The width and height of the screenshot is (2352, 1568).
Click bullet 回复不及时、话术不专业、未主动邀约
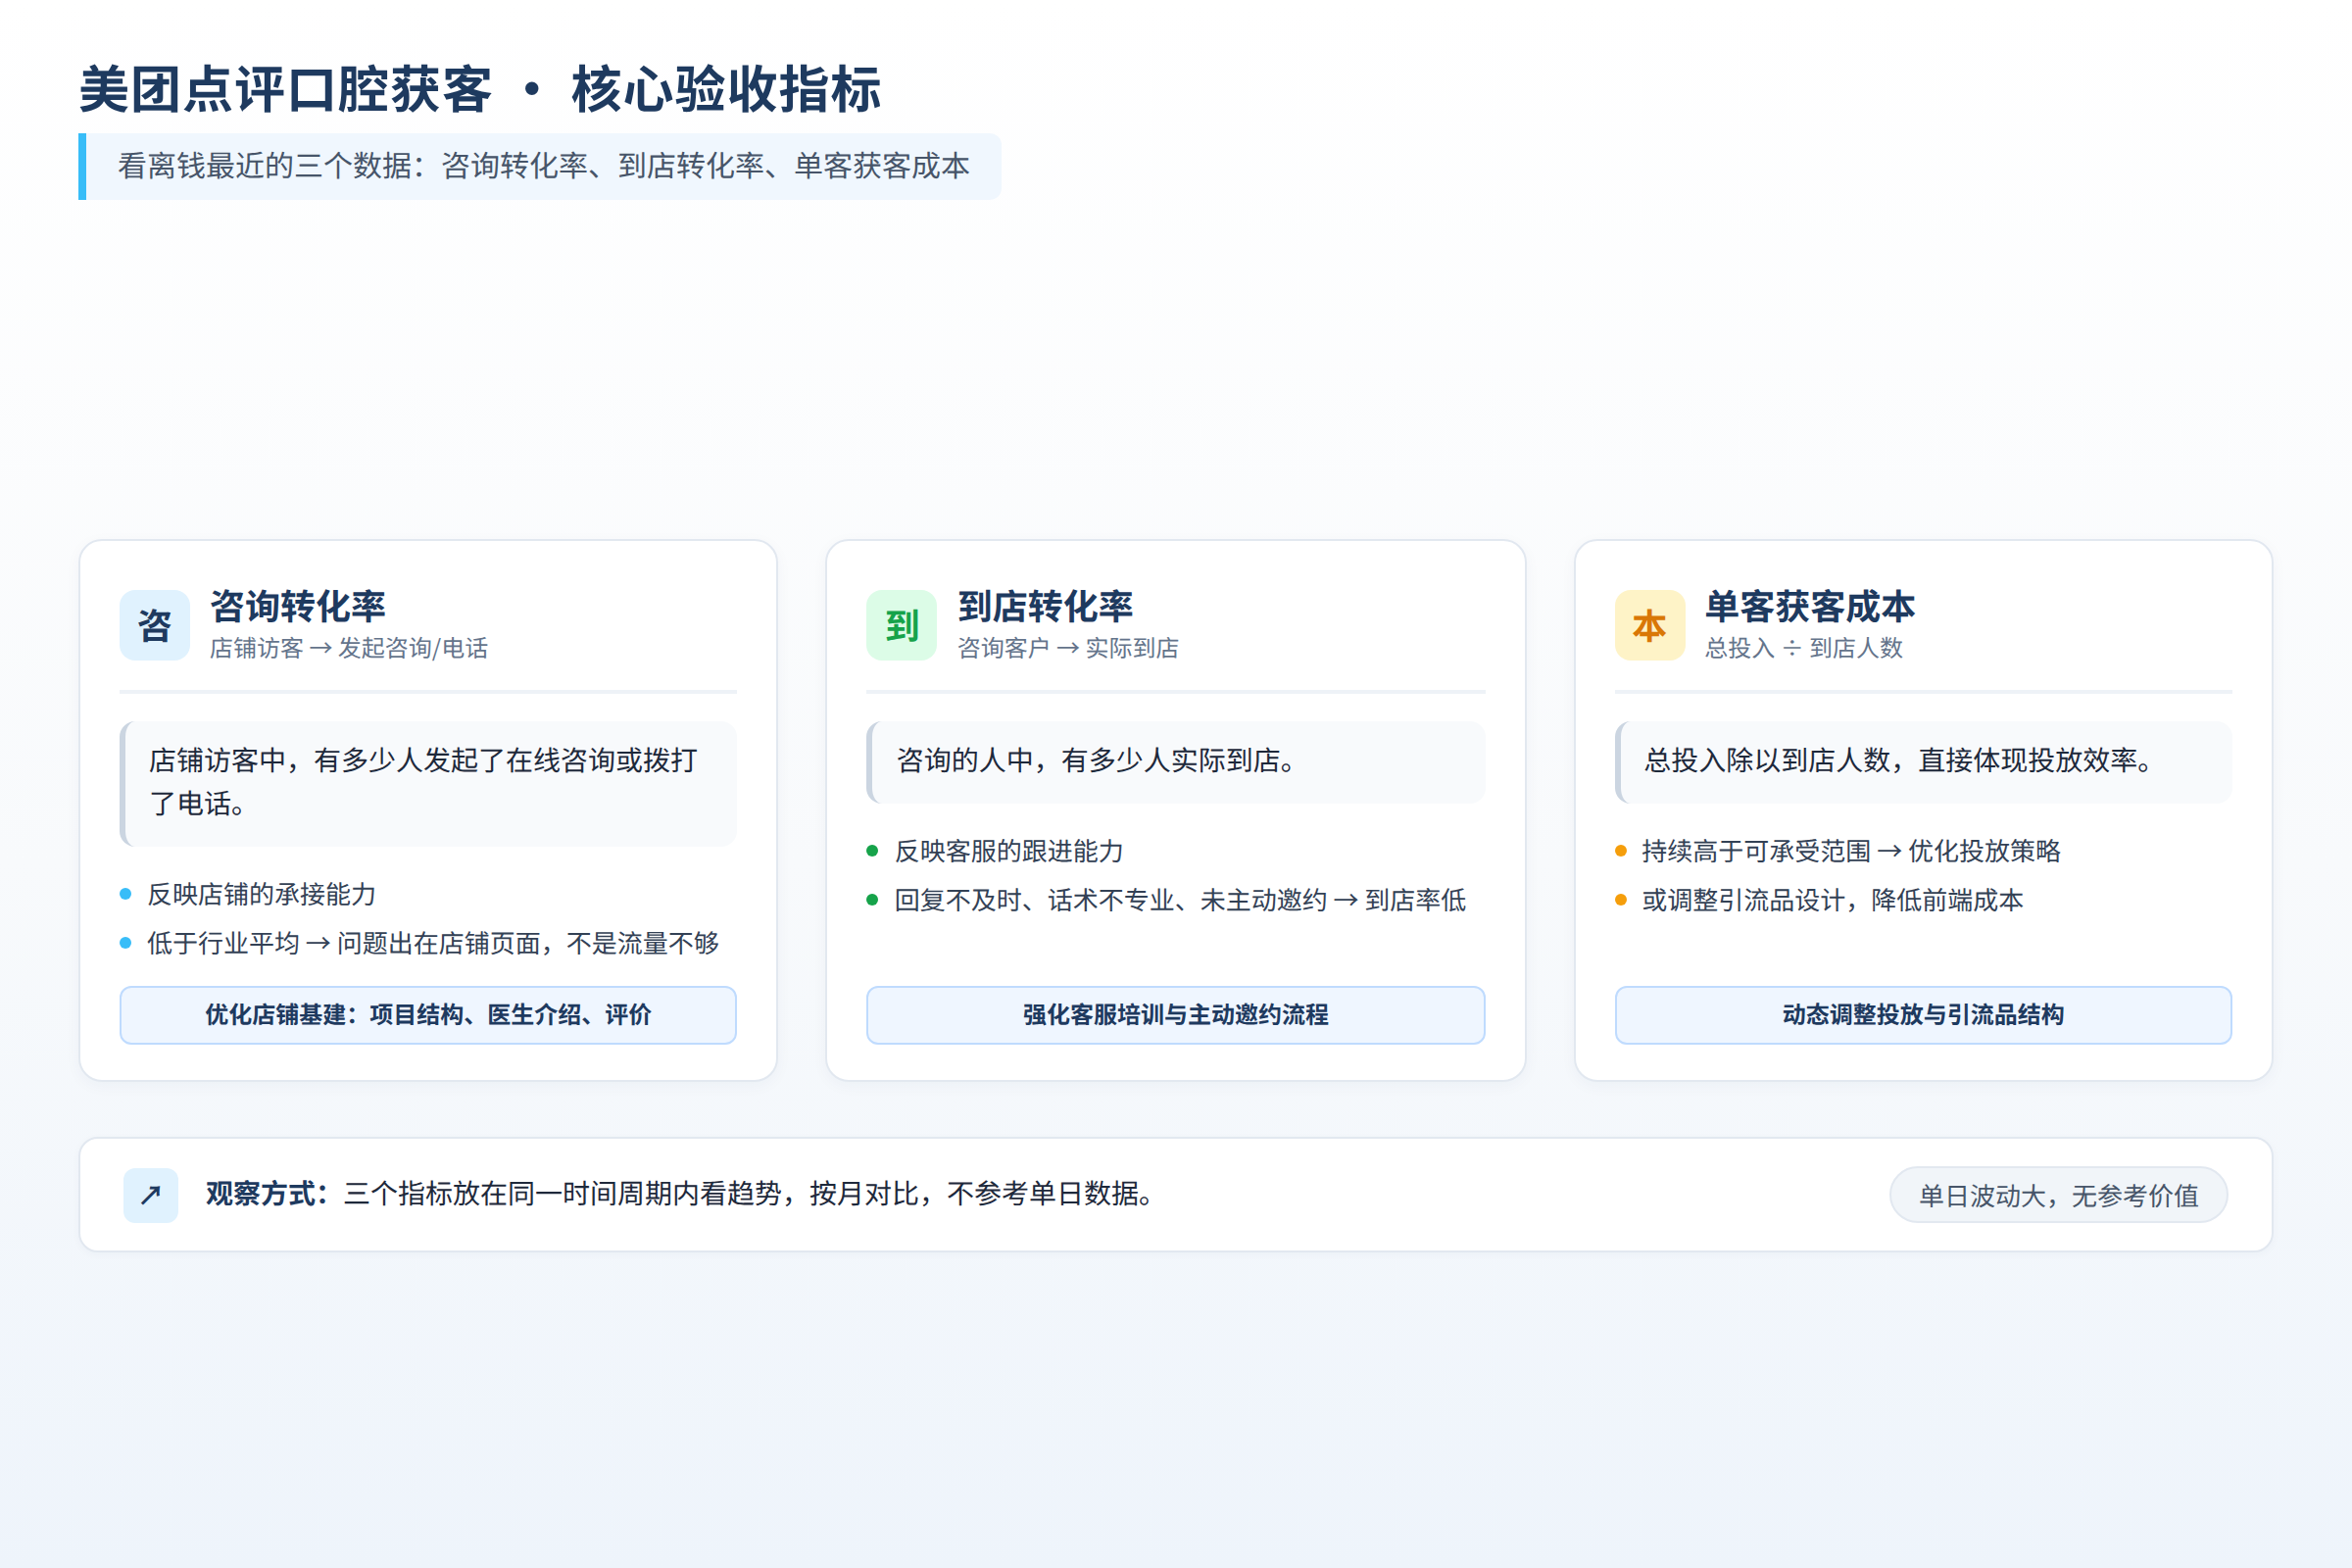tap(1180, 900)
